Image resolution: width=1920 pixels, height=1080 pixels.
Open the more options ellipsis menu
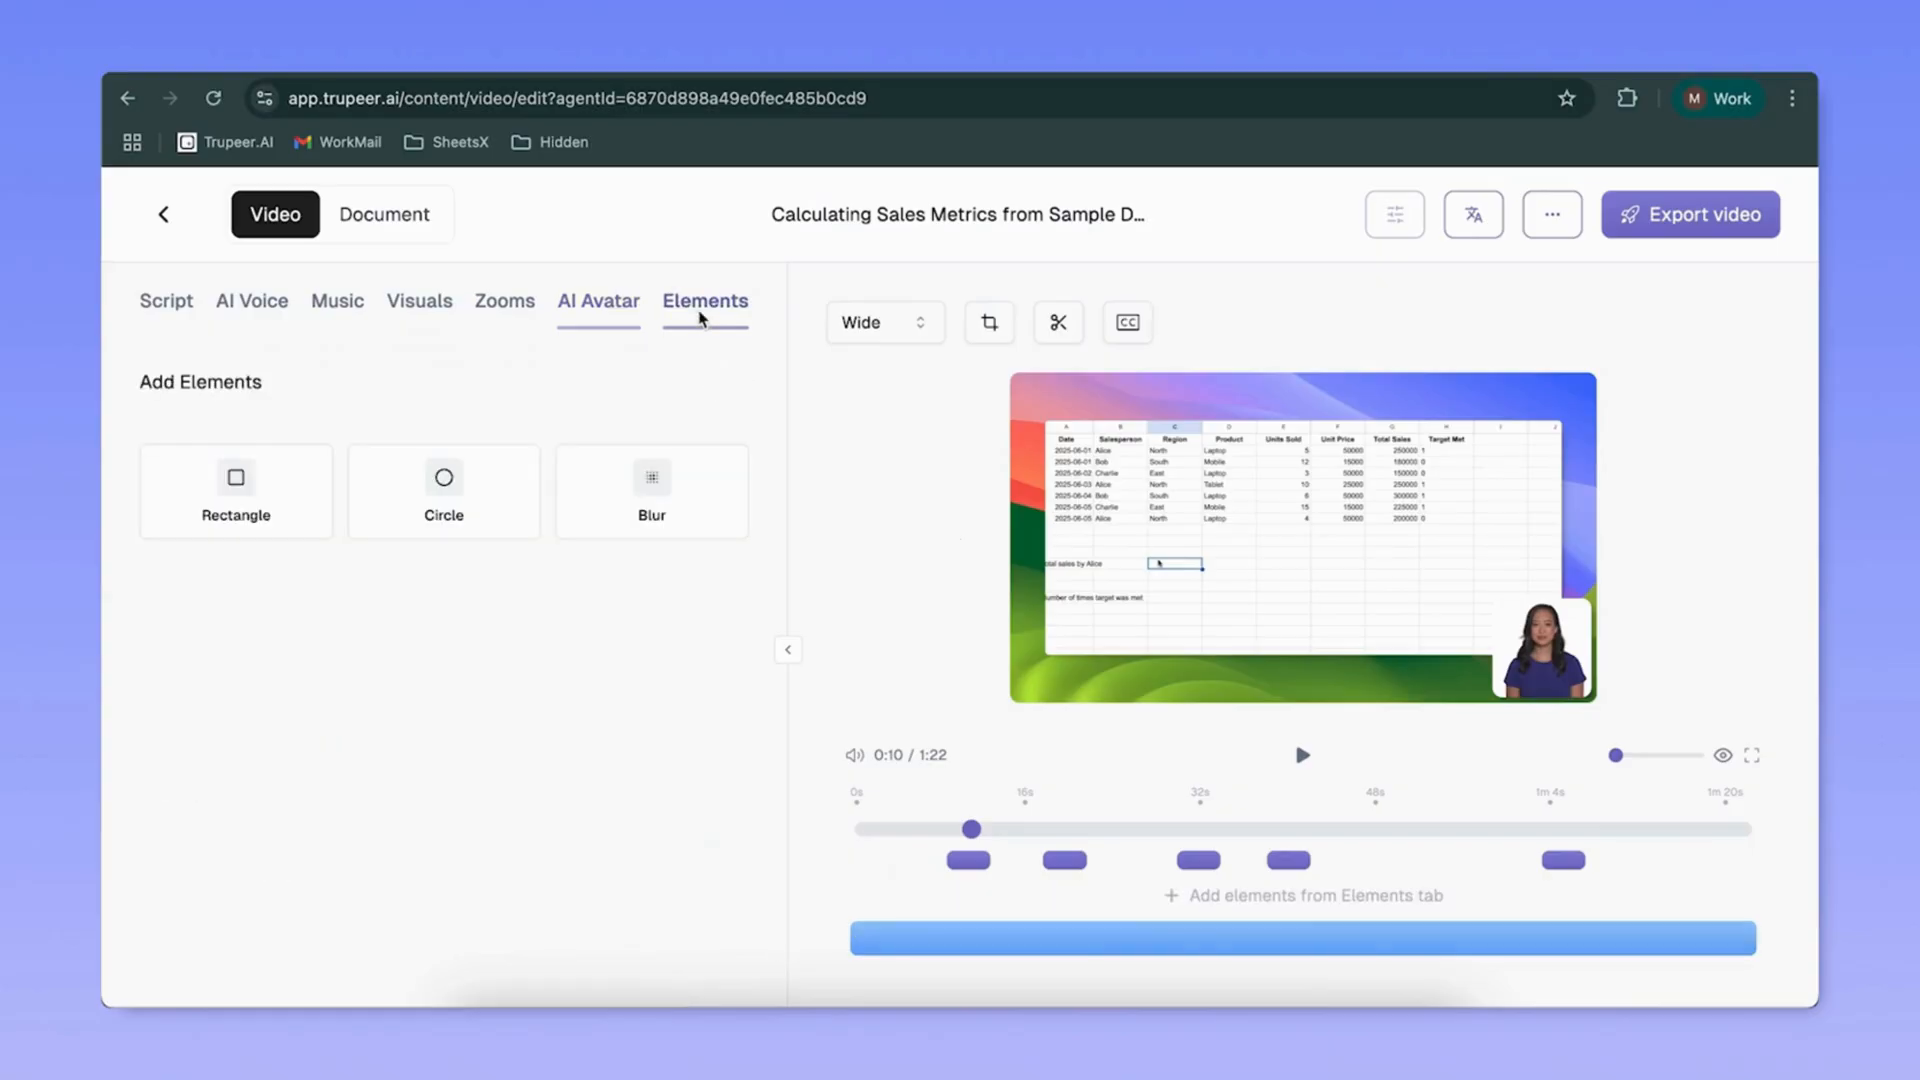pos(1552,214)
